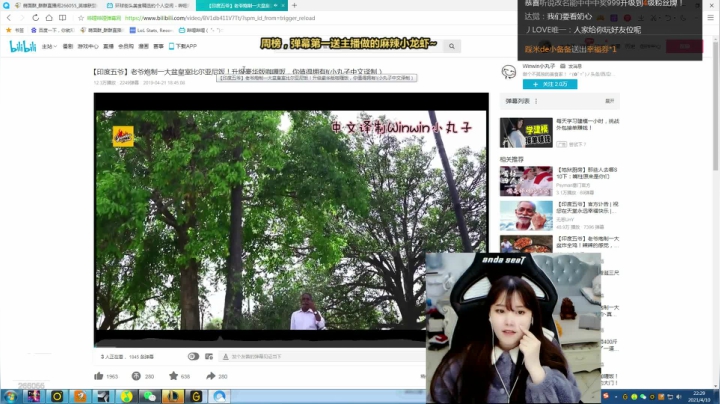Open 会员购 in the bilibili nav
This screenshot has height=404, width=720.
[x=126, y=46]
